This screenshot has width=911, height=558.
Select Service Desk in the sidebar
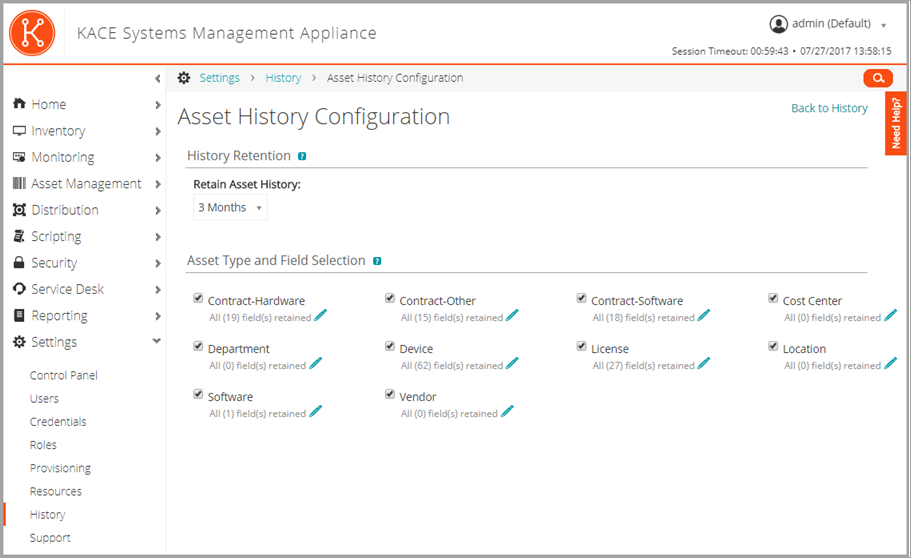[68, 289]
